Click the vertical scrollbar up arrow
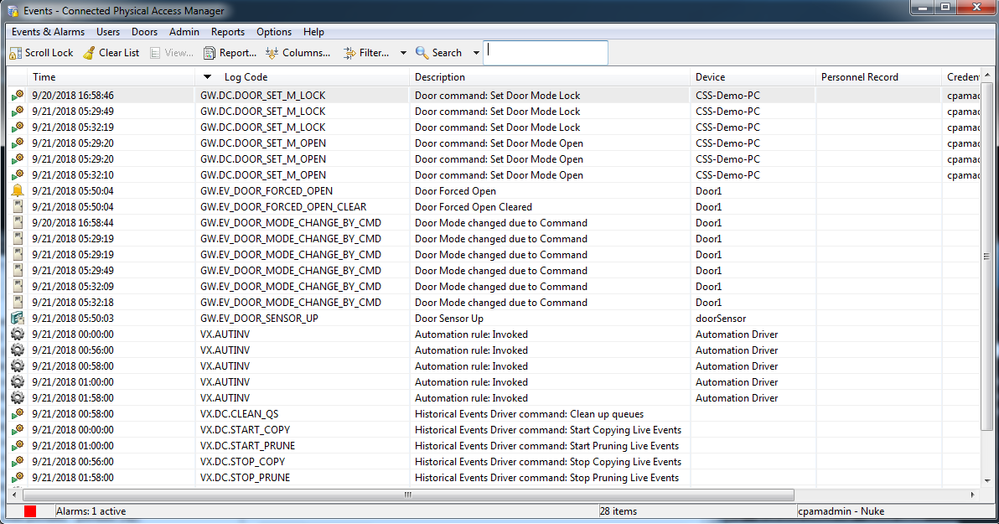The height and width of the screenshot is (524, 999). point(987,75)
